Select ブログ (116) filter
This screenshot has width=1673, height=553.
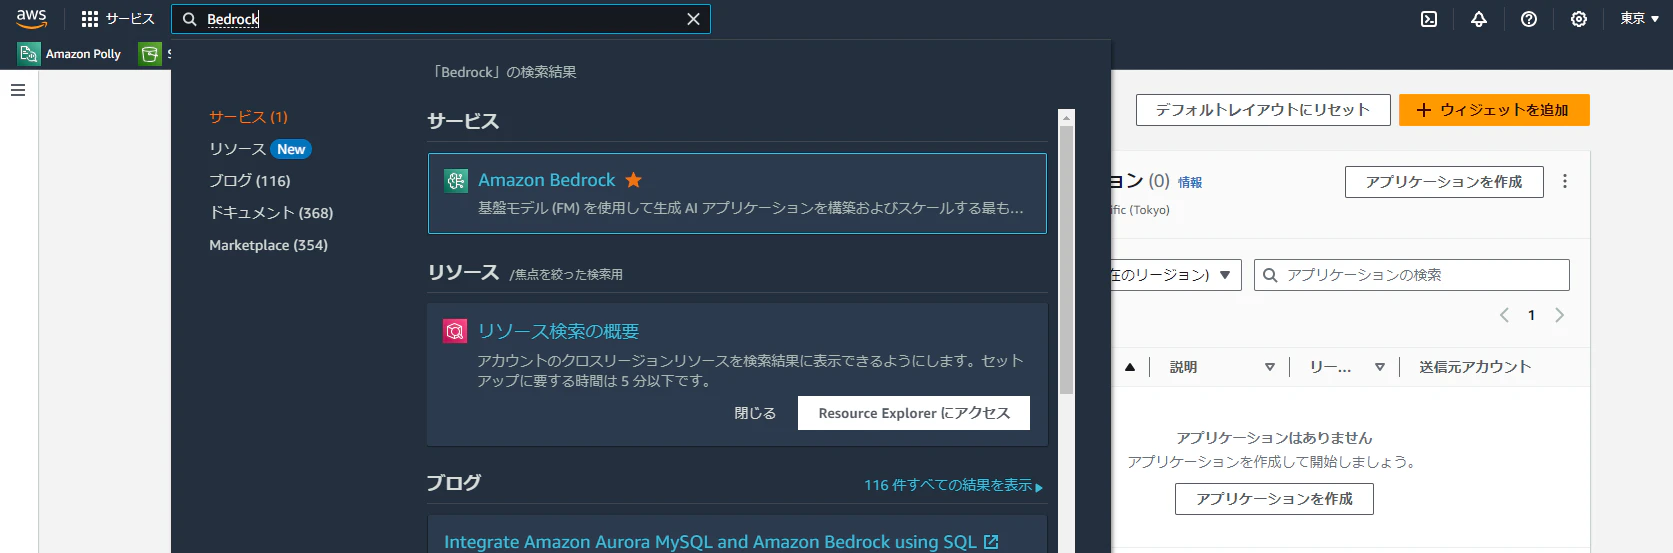[x=249, y=181]
